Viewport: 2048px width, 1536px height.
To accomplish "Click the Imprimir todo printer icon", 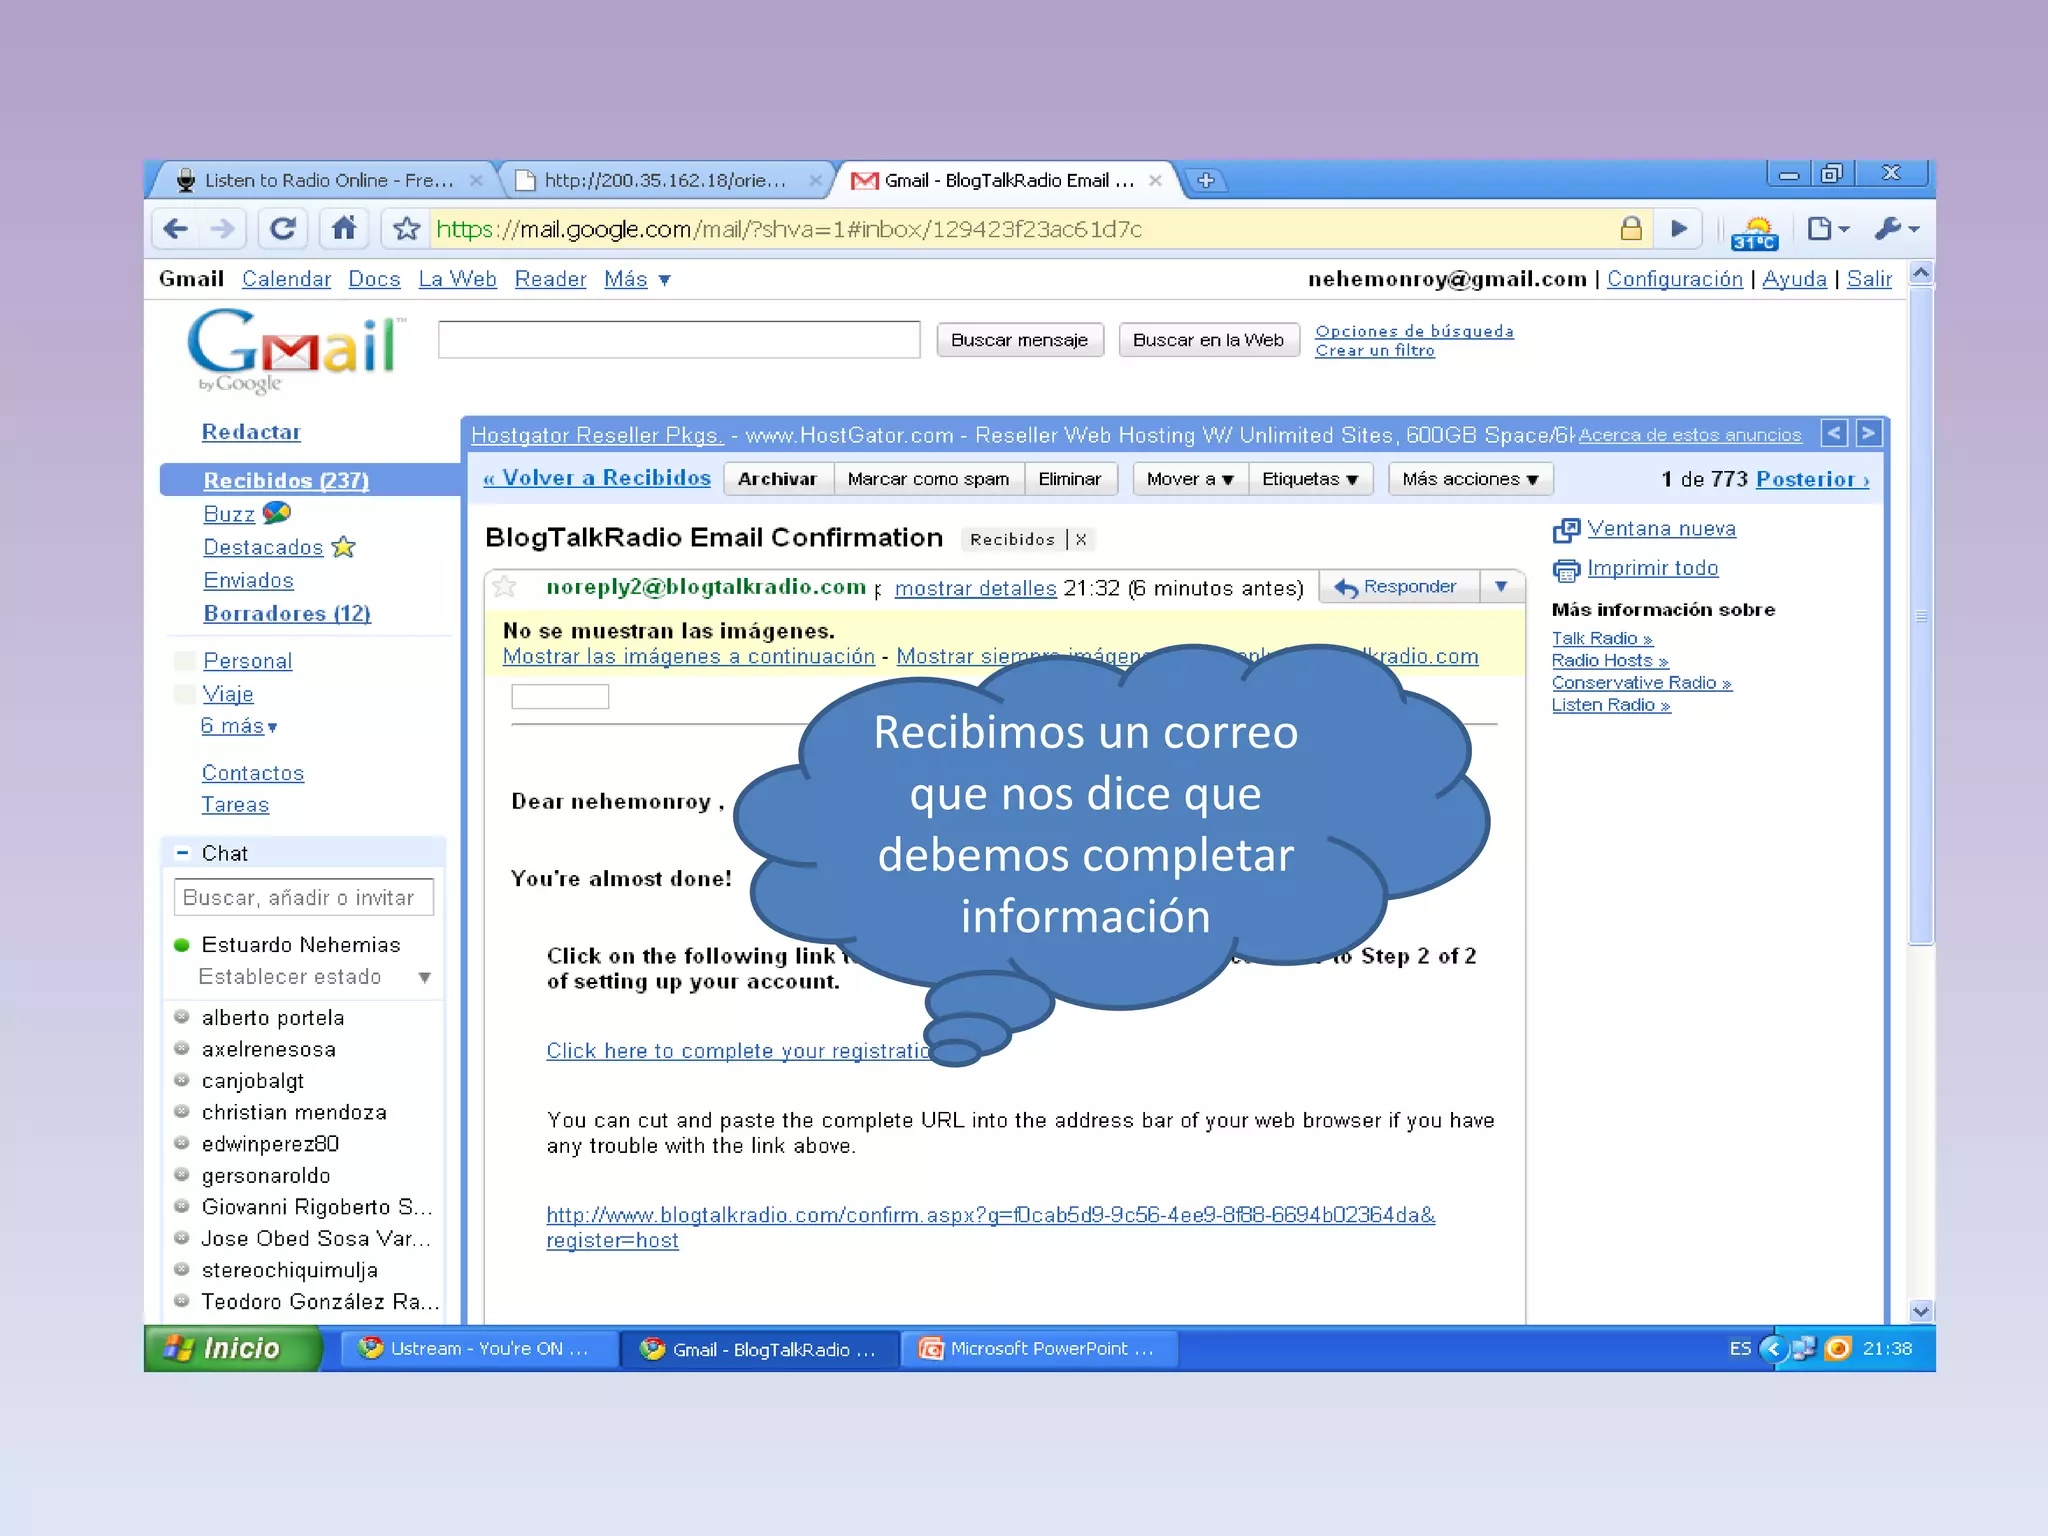I will coord(1566,570).
